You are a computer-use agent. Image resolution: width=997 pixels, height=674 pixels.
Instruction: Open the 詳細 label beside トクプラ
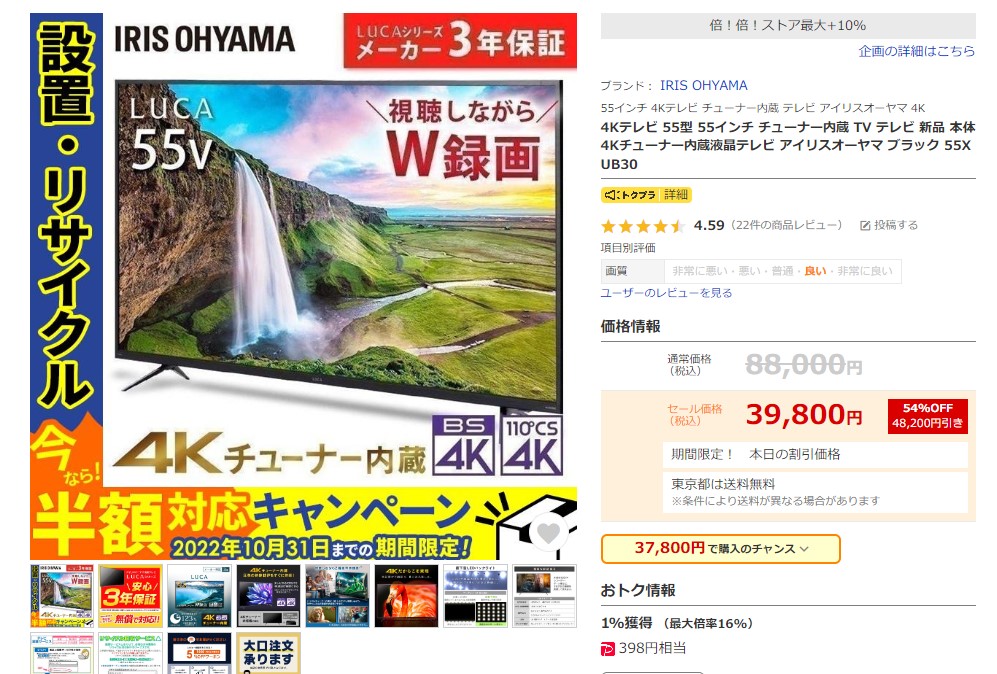tap(676, 195)
